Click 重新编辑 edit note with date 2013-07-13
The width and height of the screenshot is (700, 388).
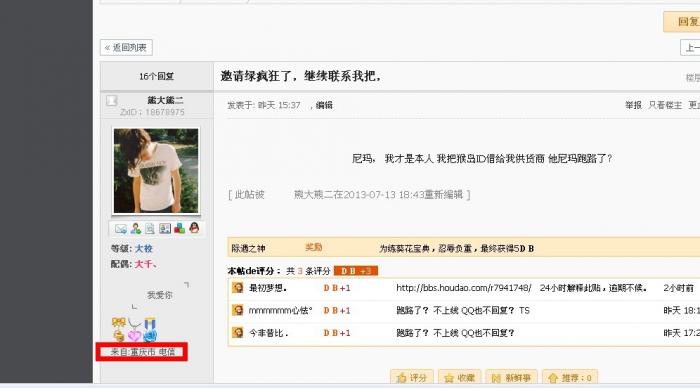point(349,195)
